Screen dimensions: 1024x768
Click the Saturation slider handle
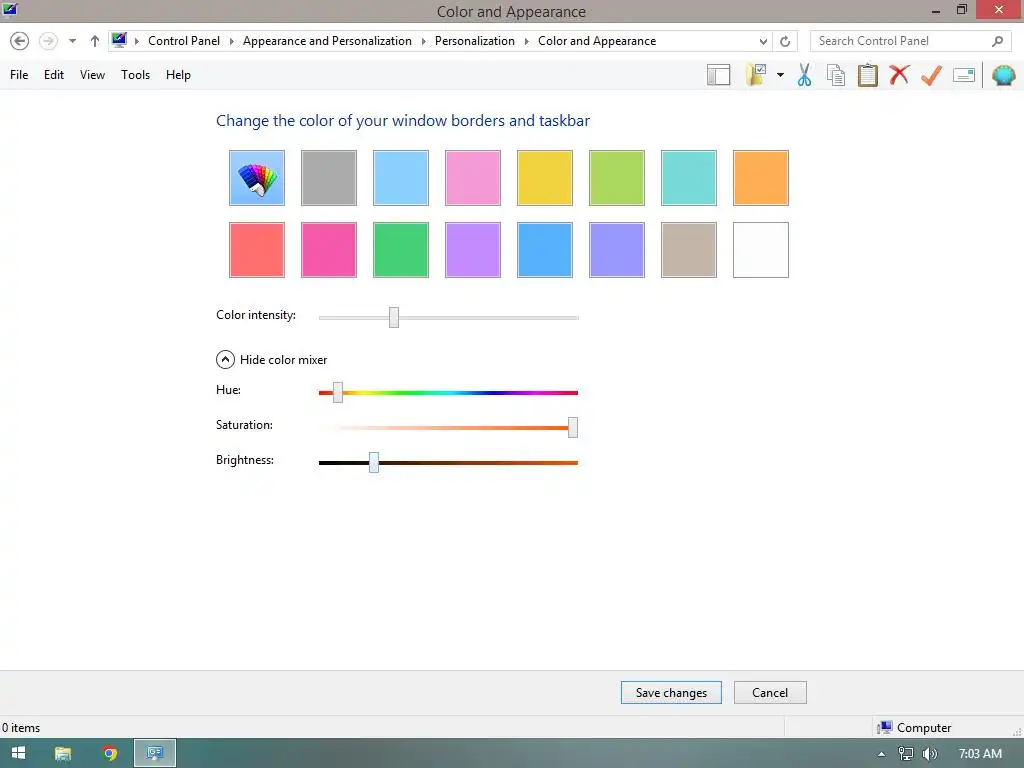click(x=573, y=427)
